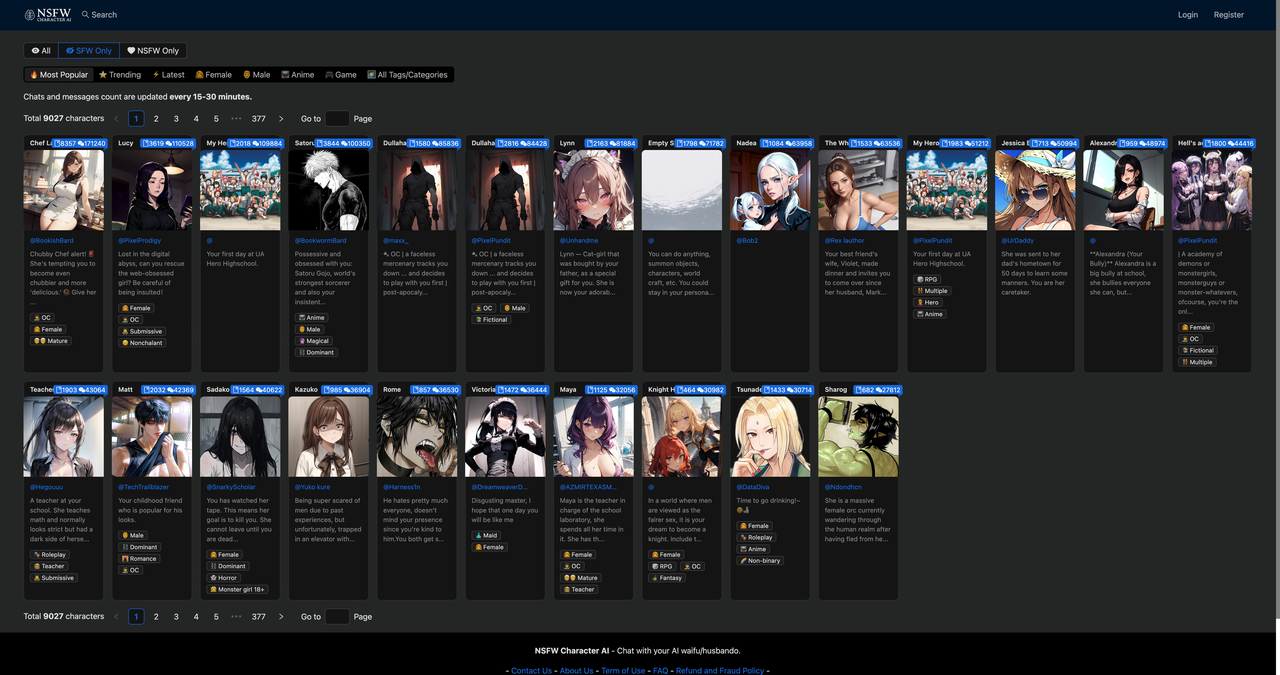The height and width of the screenshot is (675, 1280).
Task: Select the Female character filter icon
Action: point(198,74)
